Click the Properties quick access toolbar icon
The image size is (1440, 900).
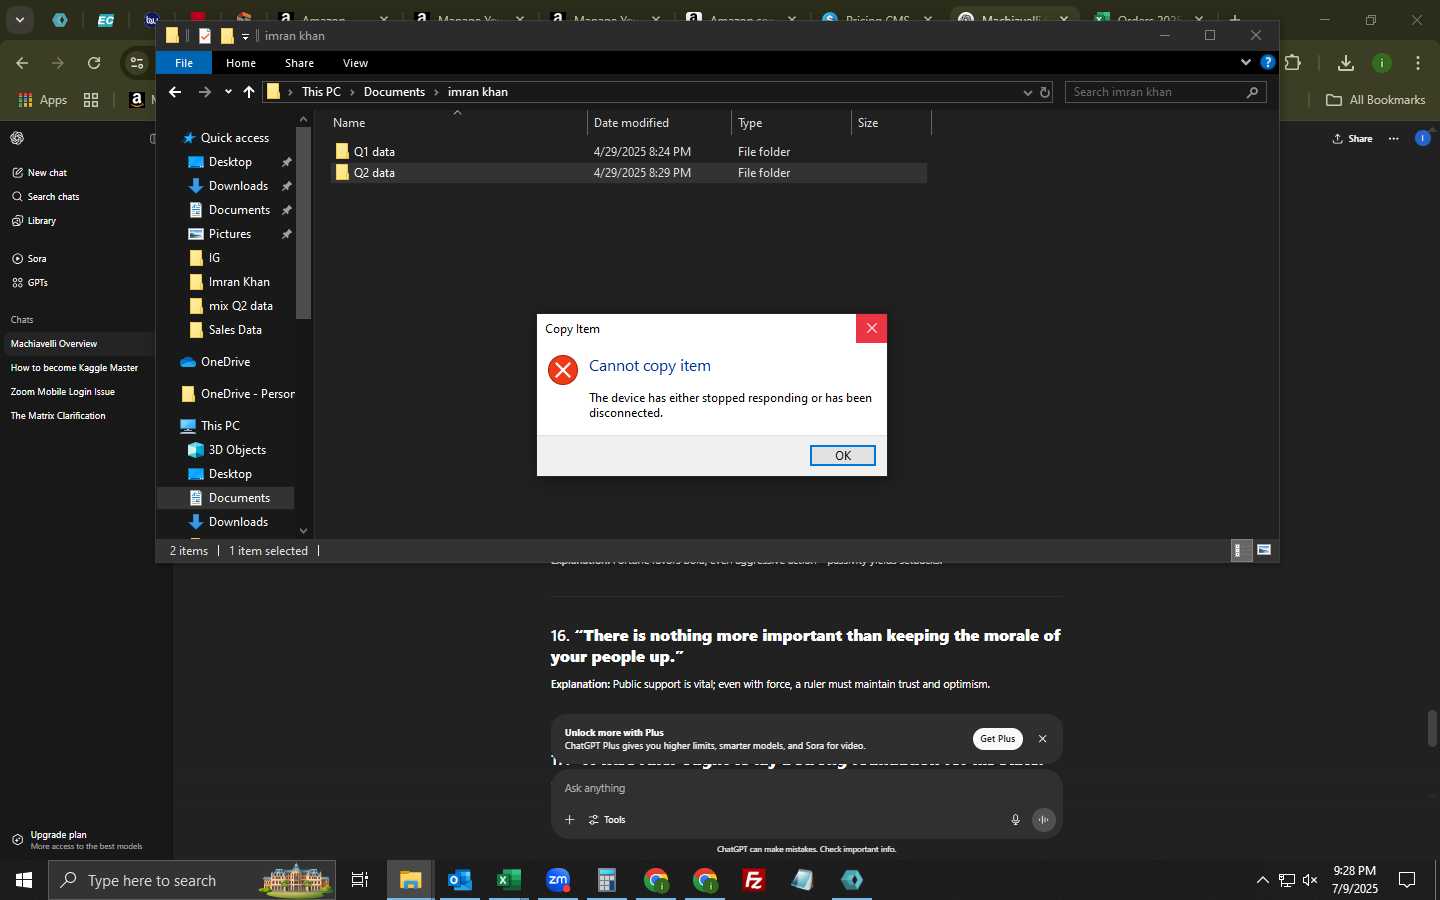(205, 36)
